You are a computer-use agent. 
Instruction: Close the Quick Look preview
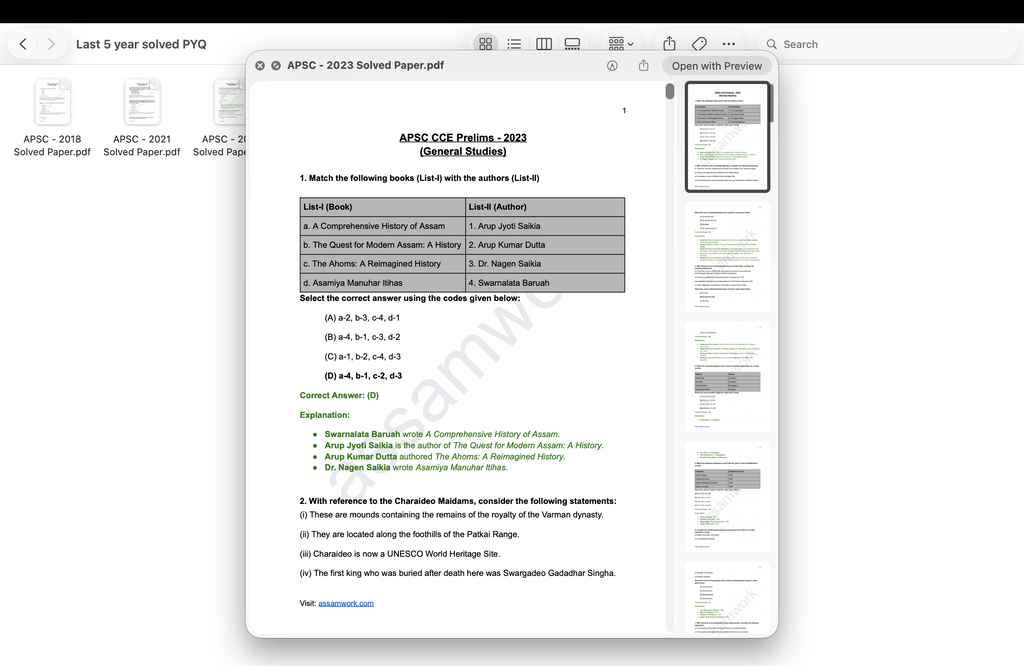[260, 65]
